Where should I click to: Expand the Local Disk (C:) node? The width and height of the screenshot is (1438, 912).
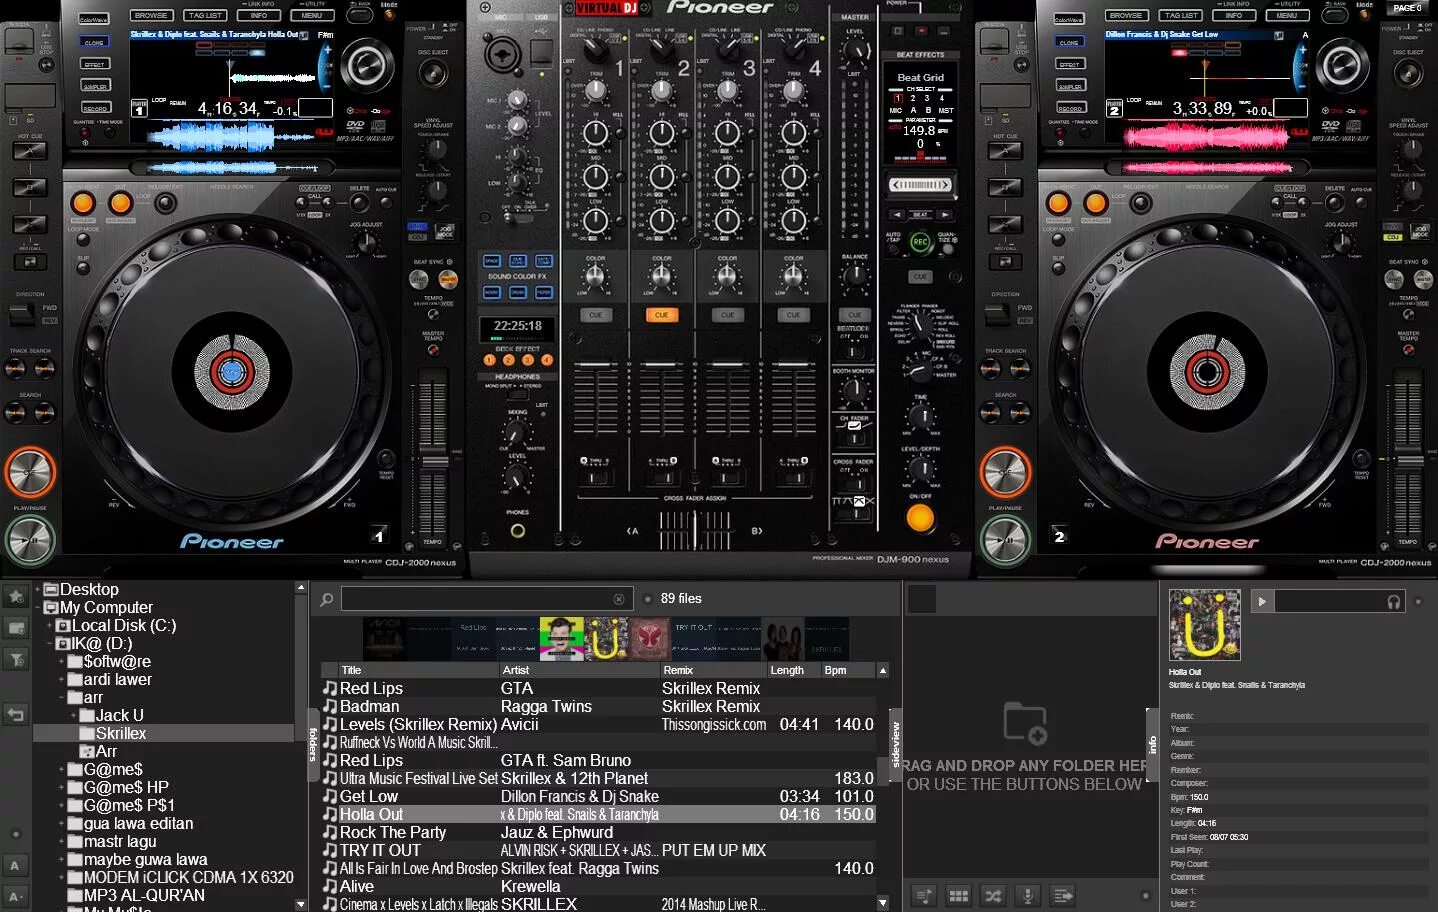pos(50,625)
